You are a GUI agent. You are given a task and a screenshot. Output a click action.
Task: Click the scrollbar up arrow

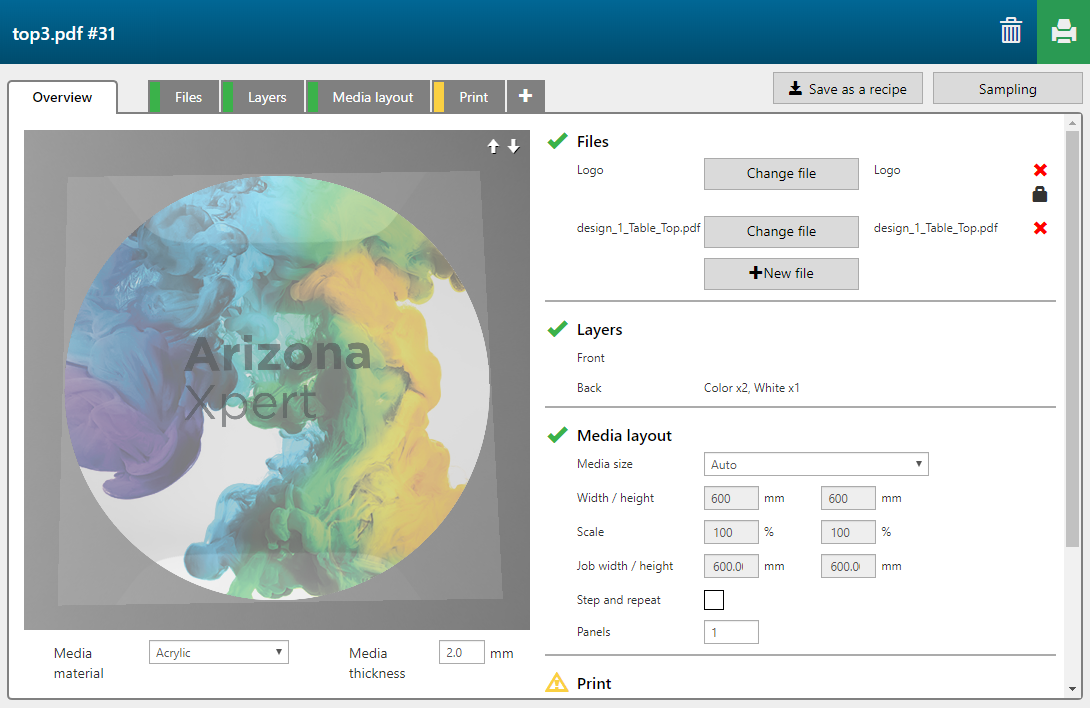point(1072,123)
